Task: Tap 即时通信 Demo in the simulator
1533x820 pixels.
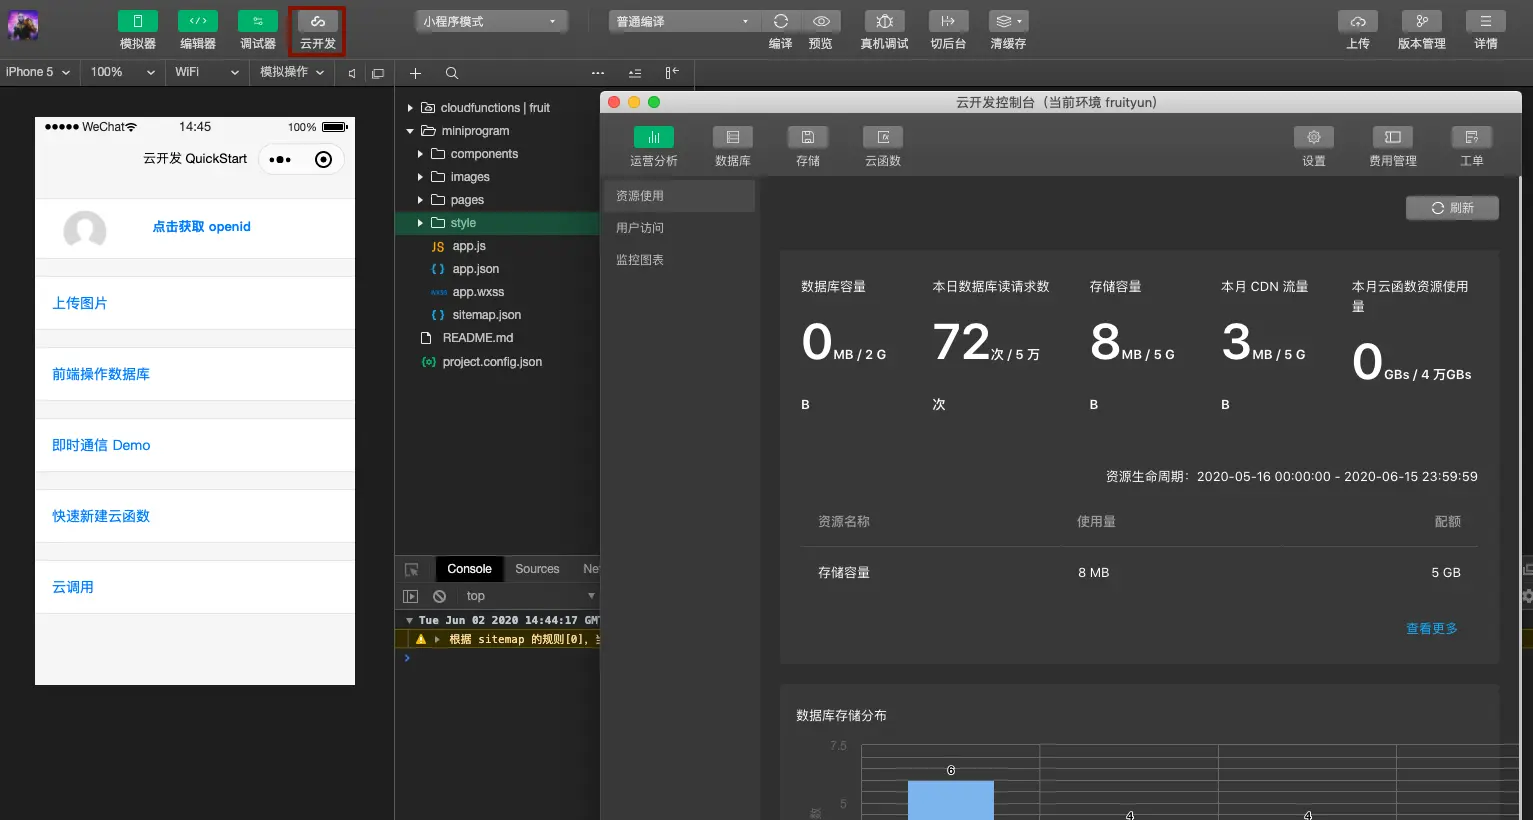Action: (195, 445)
